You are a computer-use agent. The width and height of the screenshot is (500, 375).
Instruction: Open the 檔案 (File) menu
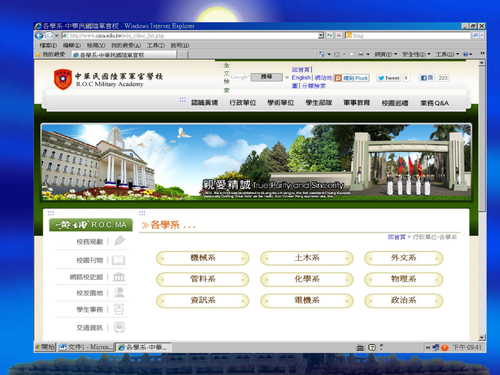click(x=48, y=45)
